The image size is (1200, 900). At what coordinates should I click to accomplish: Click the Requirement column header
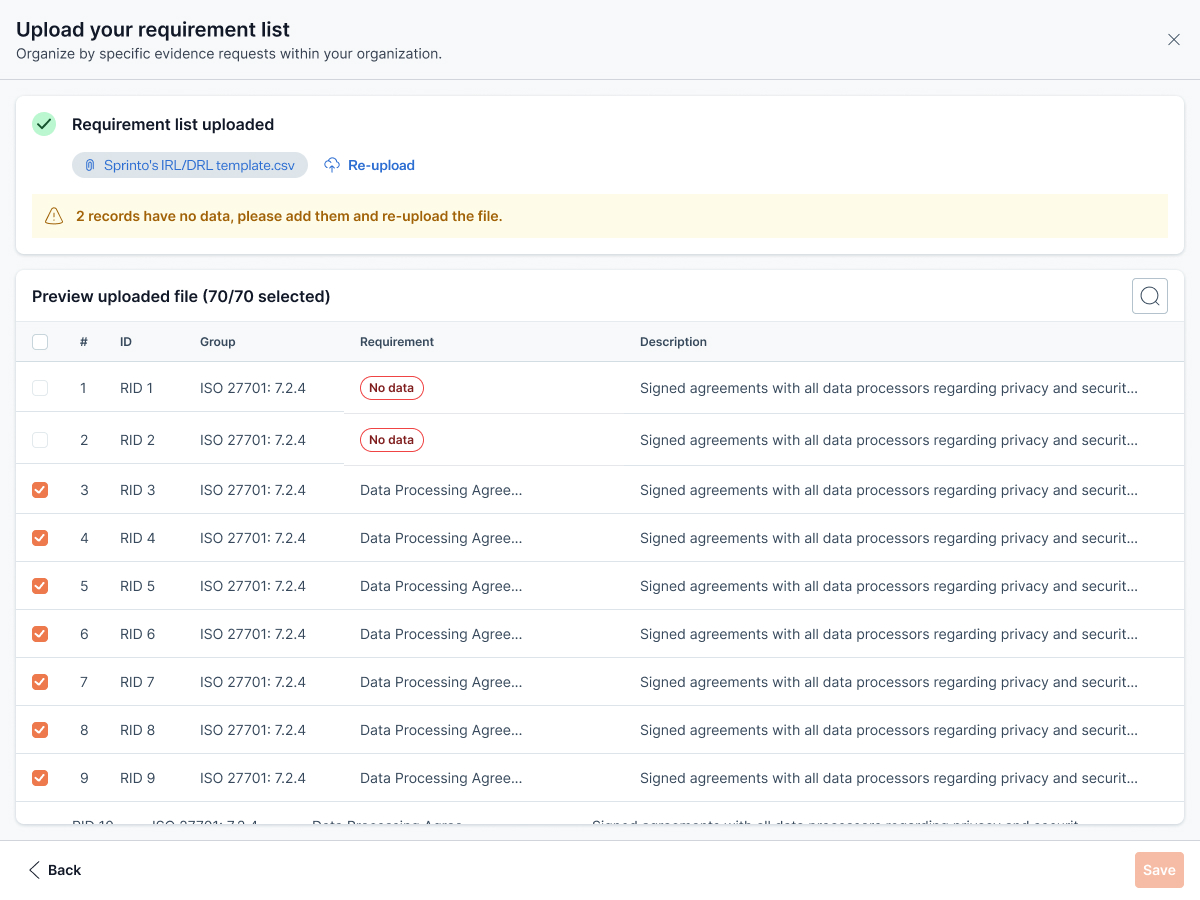(397, 342)
